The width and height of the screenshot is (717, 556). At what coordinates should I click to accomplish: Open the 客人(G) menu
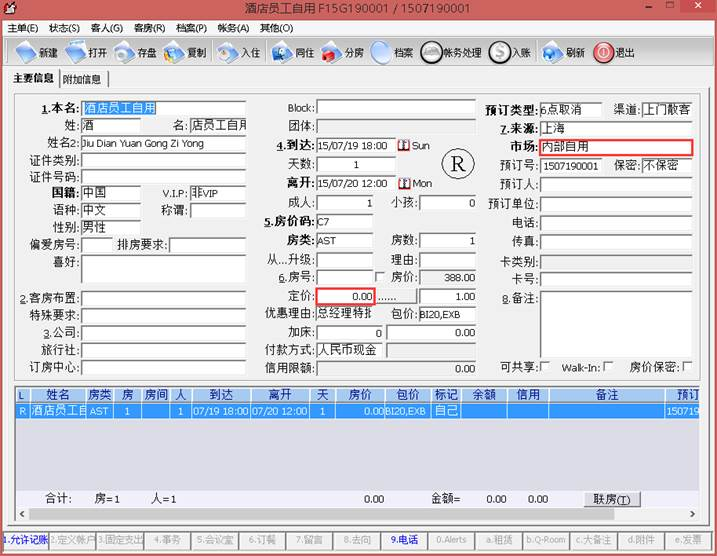(x=107, y=28)
